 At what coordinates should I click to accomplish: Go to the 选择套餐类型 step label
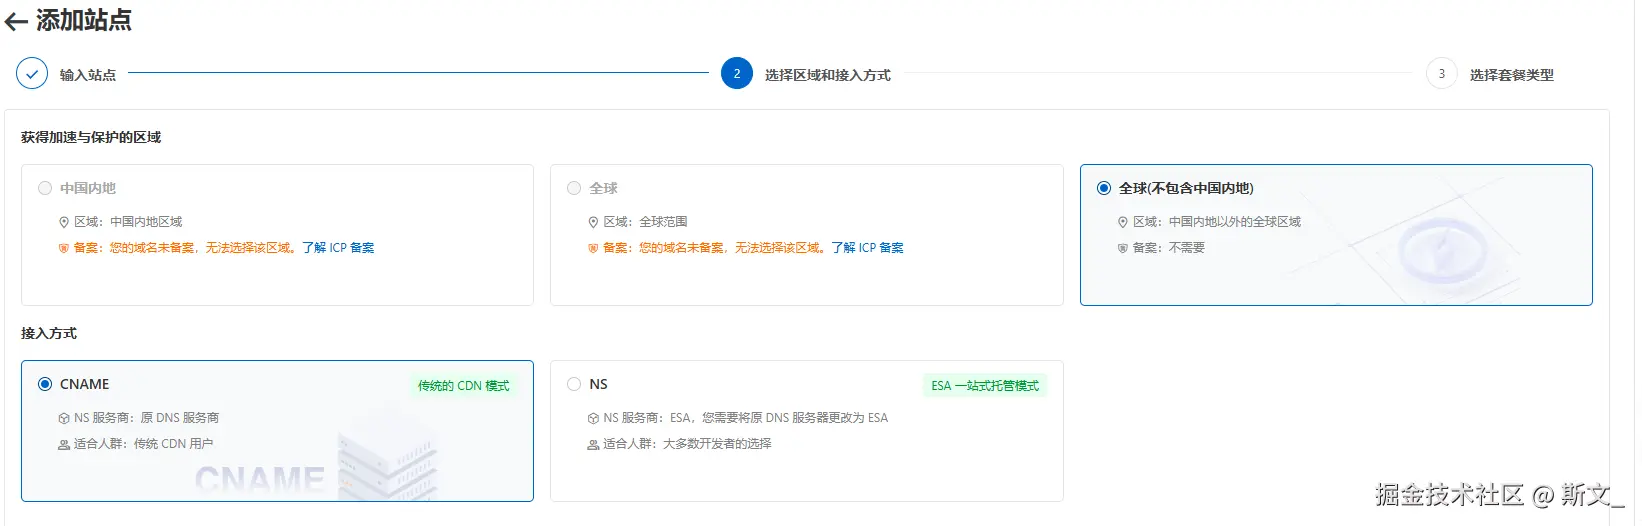pos(1511,75)
